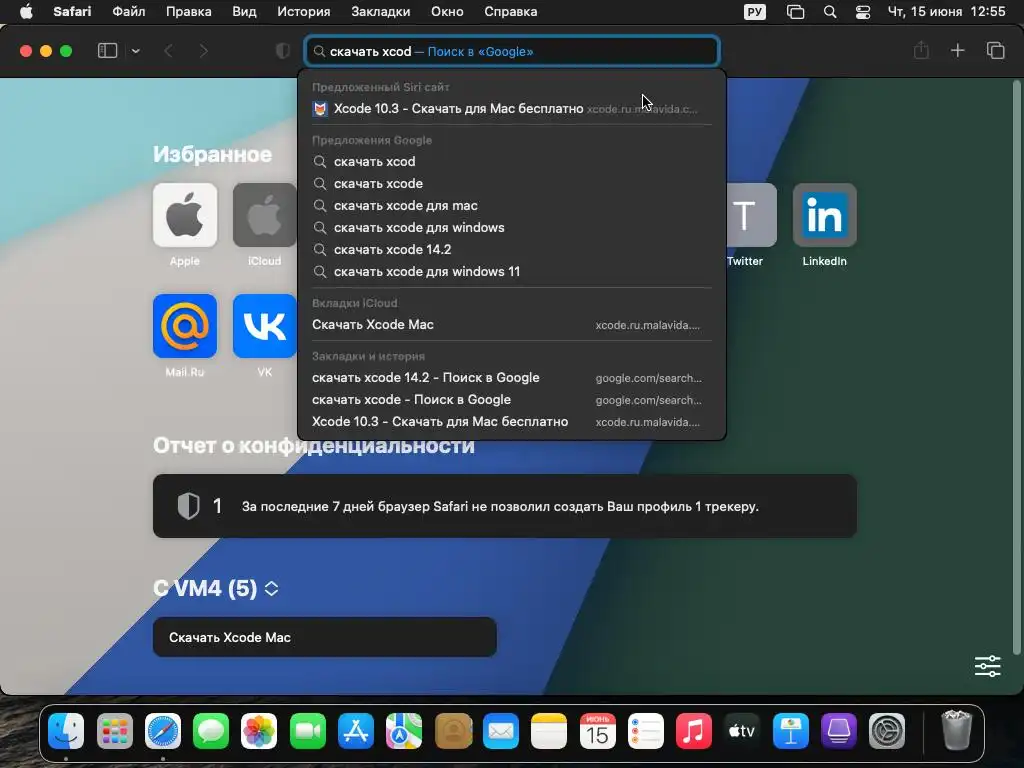Open Launchpad from the Dock
Screen dimensions: 1024x768
coord(114,731)
